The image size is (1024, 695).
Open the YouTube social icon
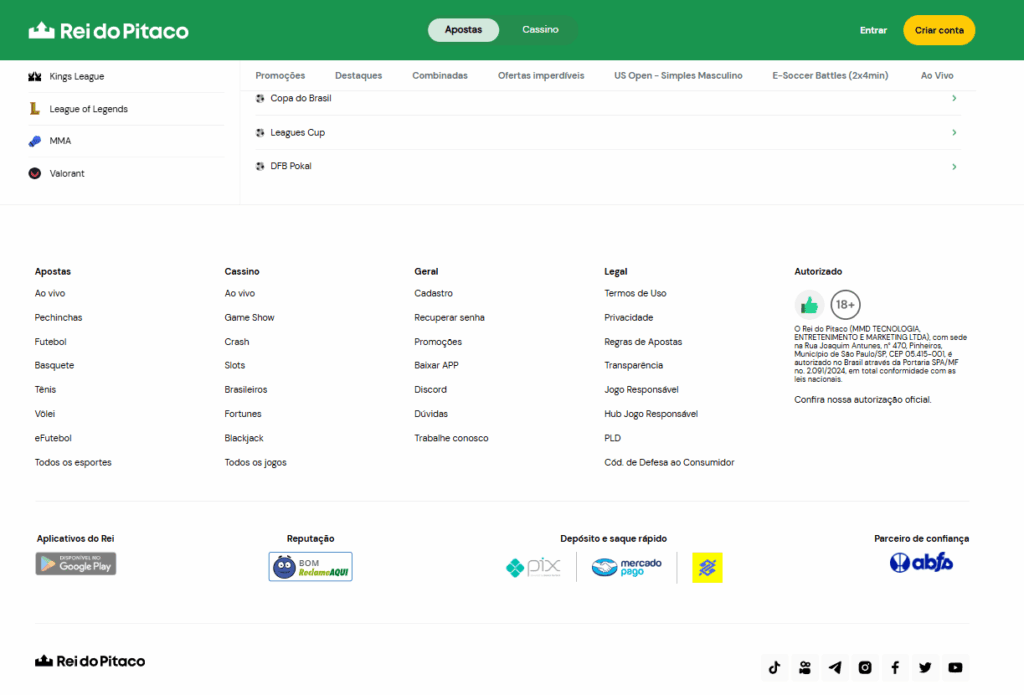tap(955, 668)
